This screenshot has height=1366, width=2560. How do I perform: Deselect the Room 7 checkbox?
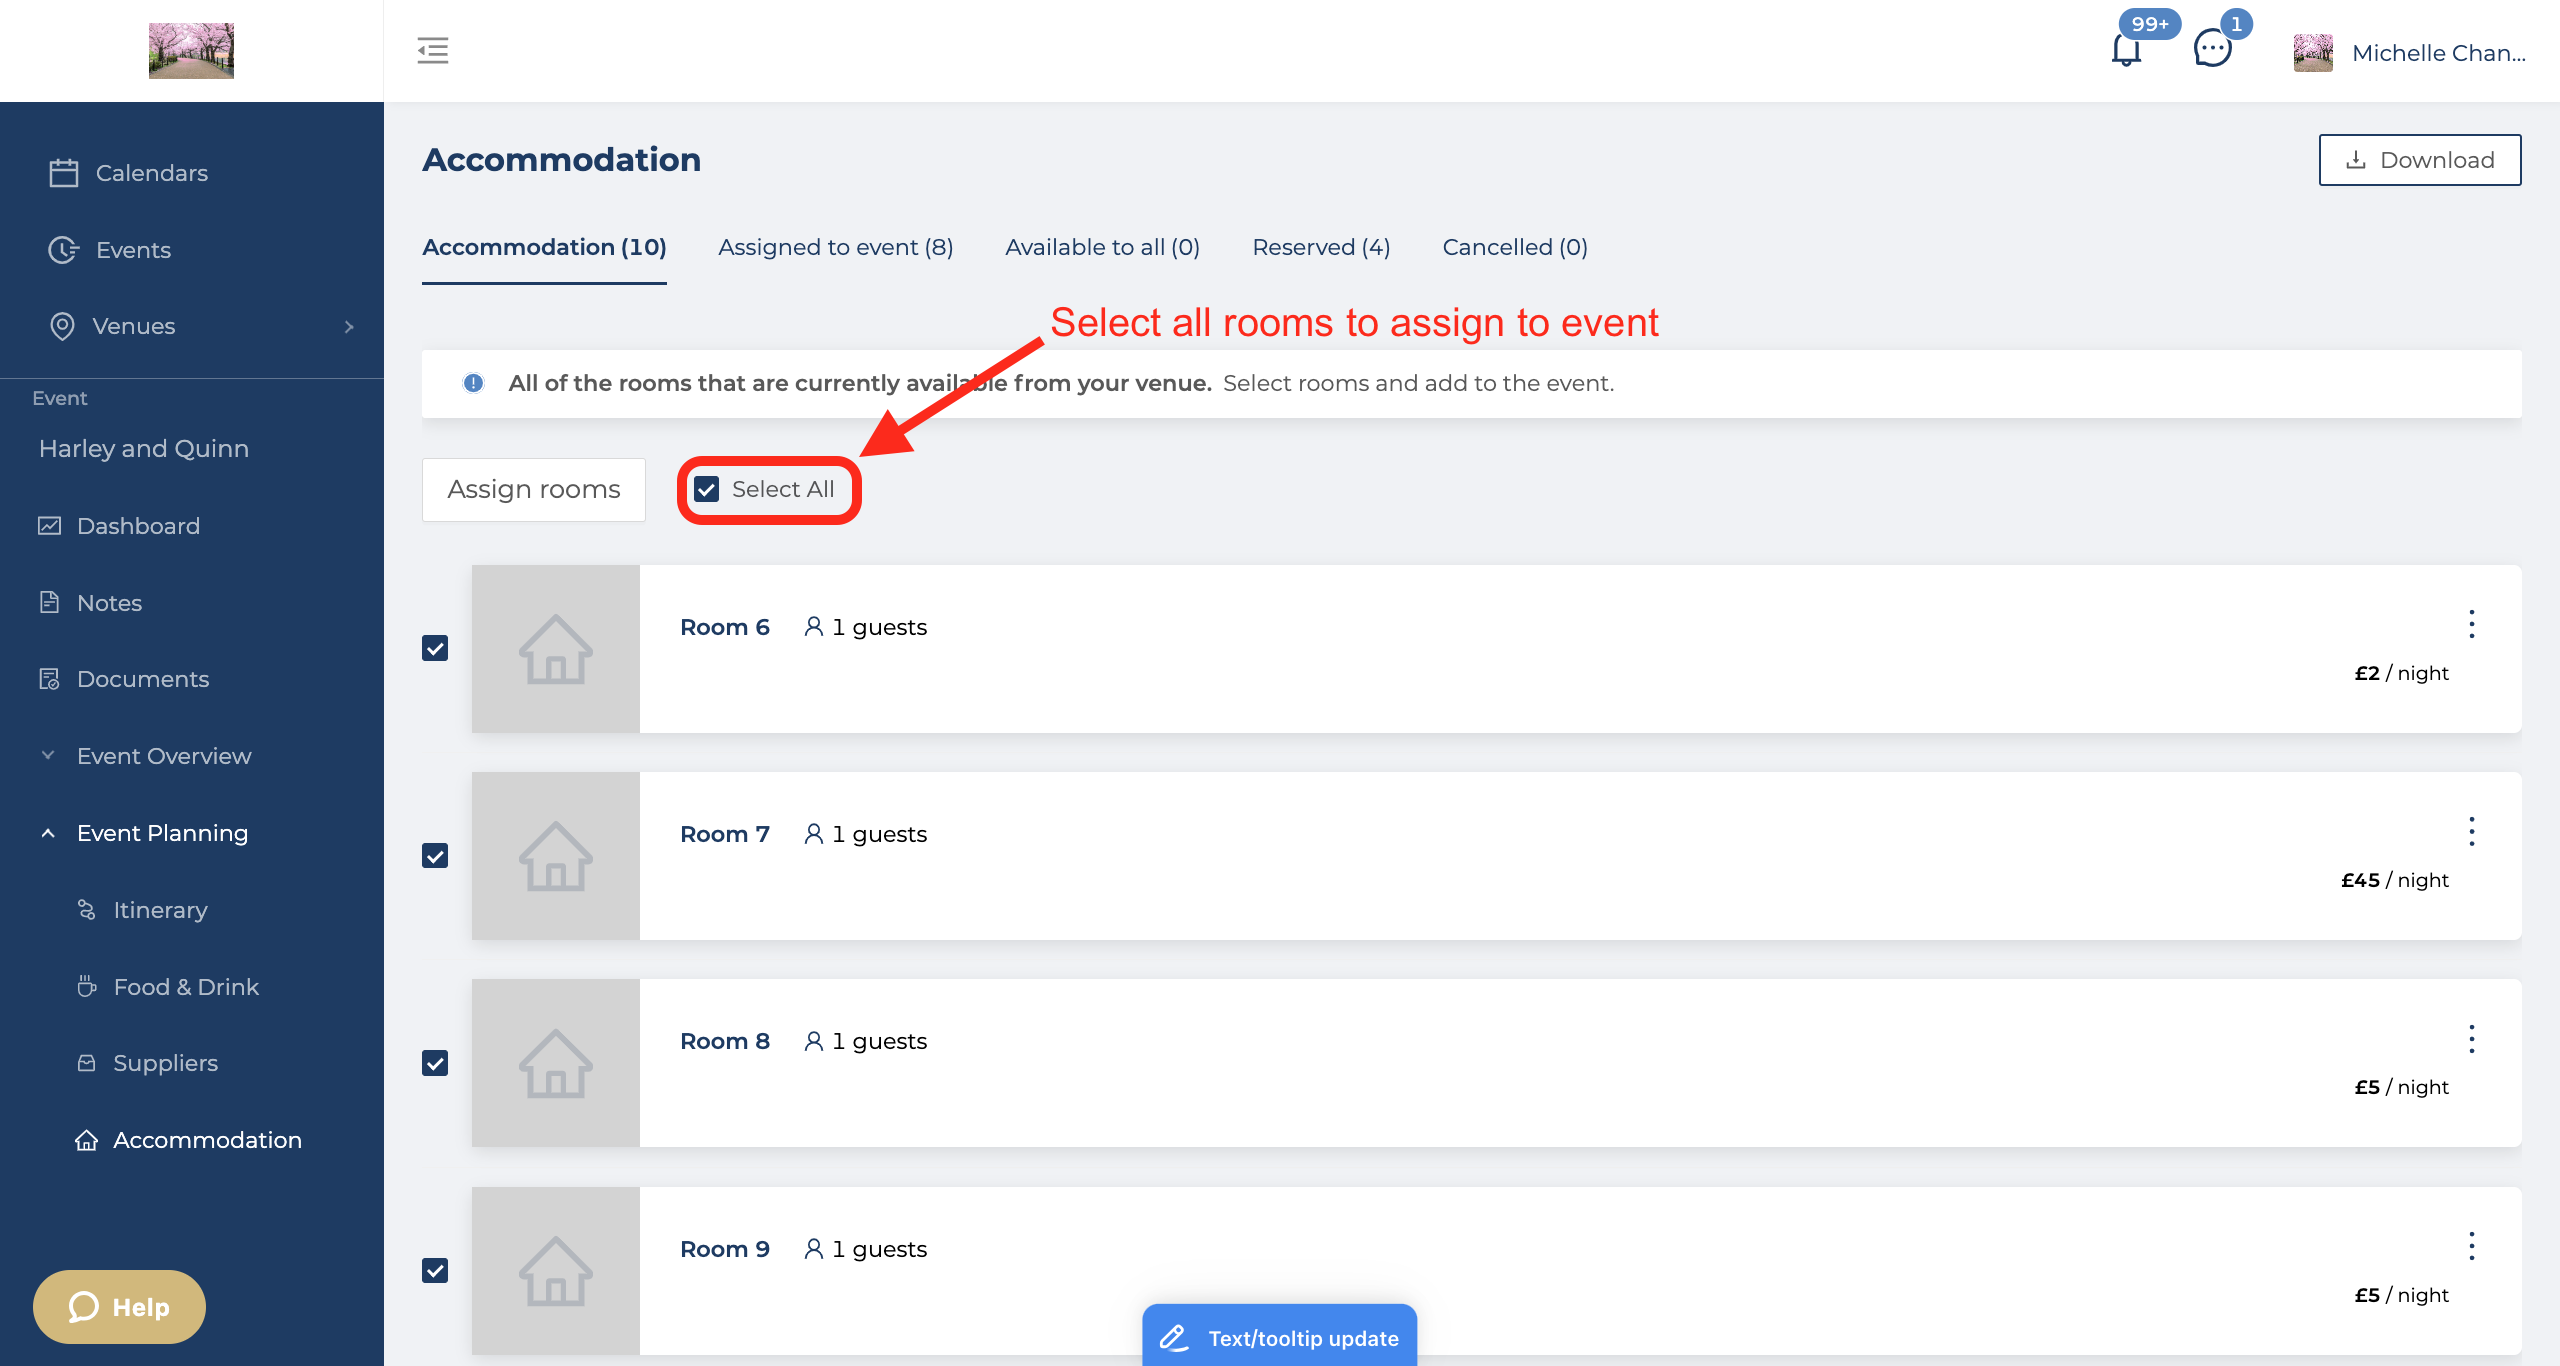click(x=435, y=856)
